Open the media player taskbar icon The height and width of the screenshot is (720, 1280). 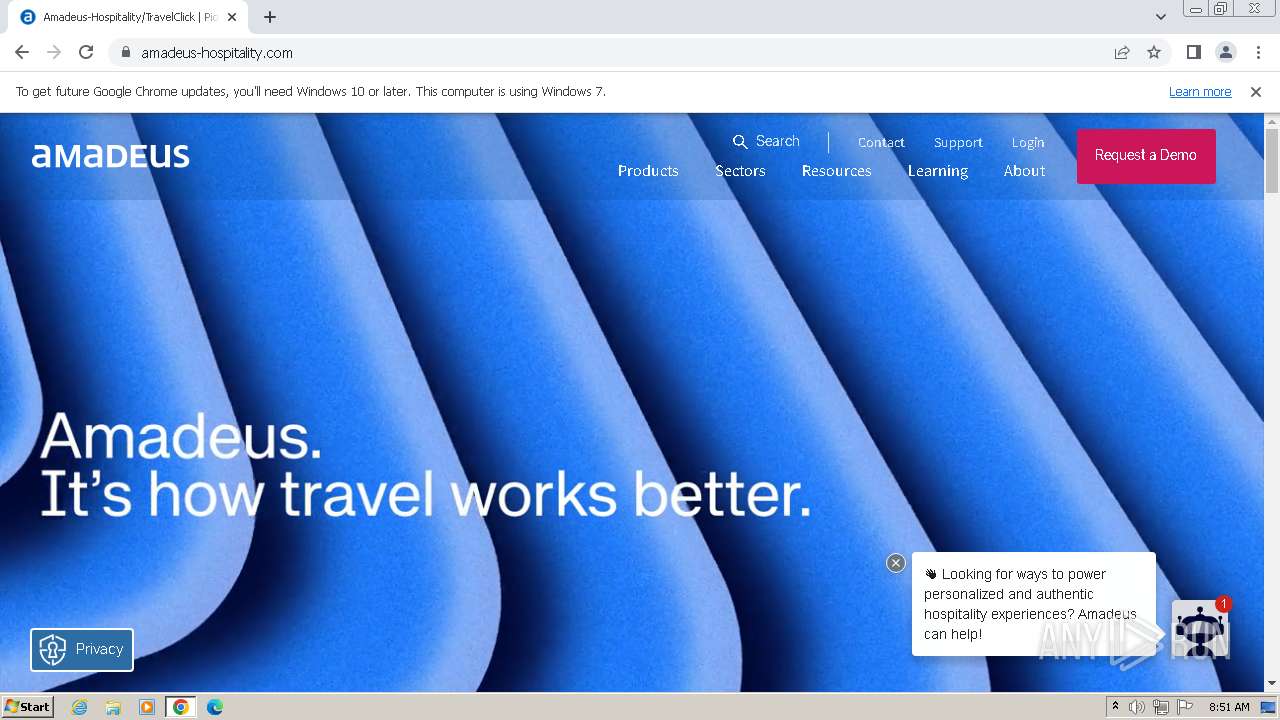pos(147,707)
